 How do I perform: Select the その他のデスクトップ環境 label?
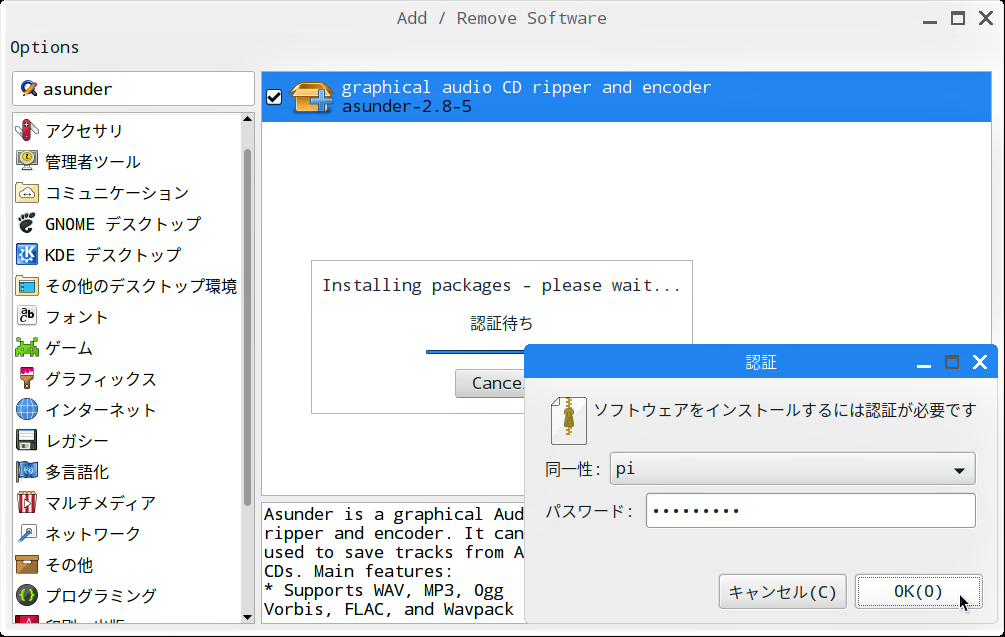click(x=141, y=286)
